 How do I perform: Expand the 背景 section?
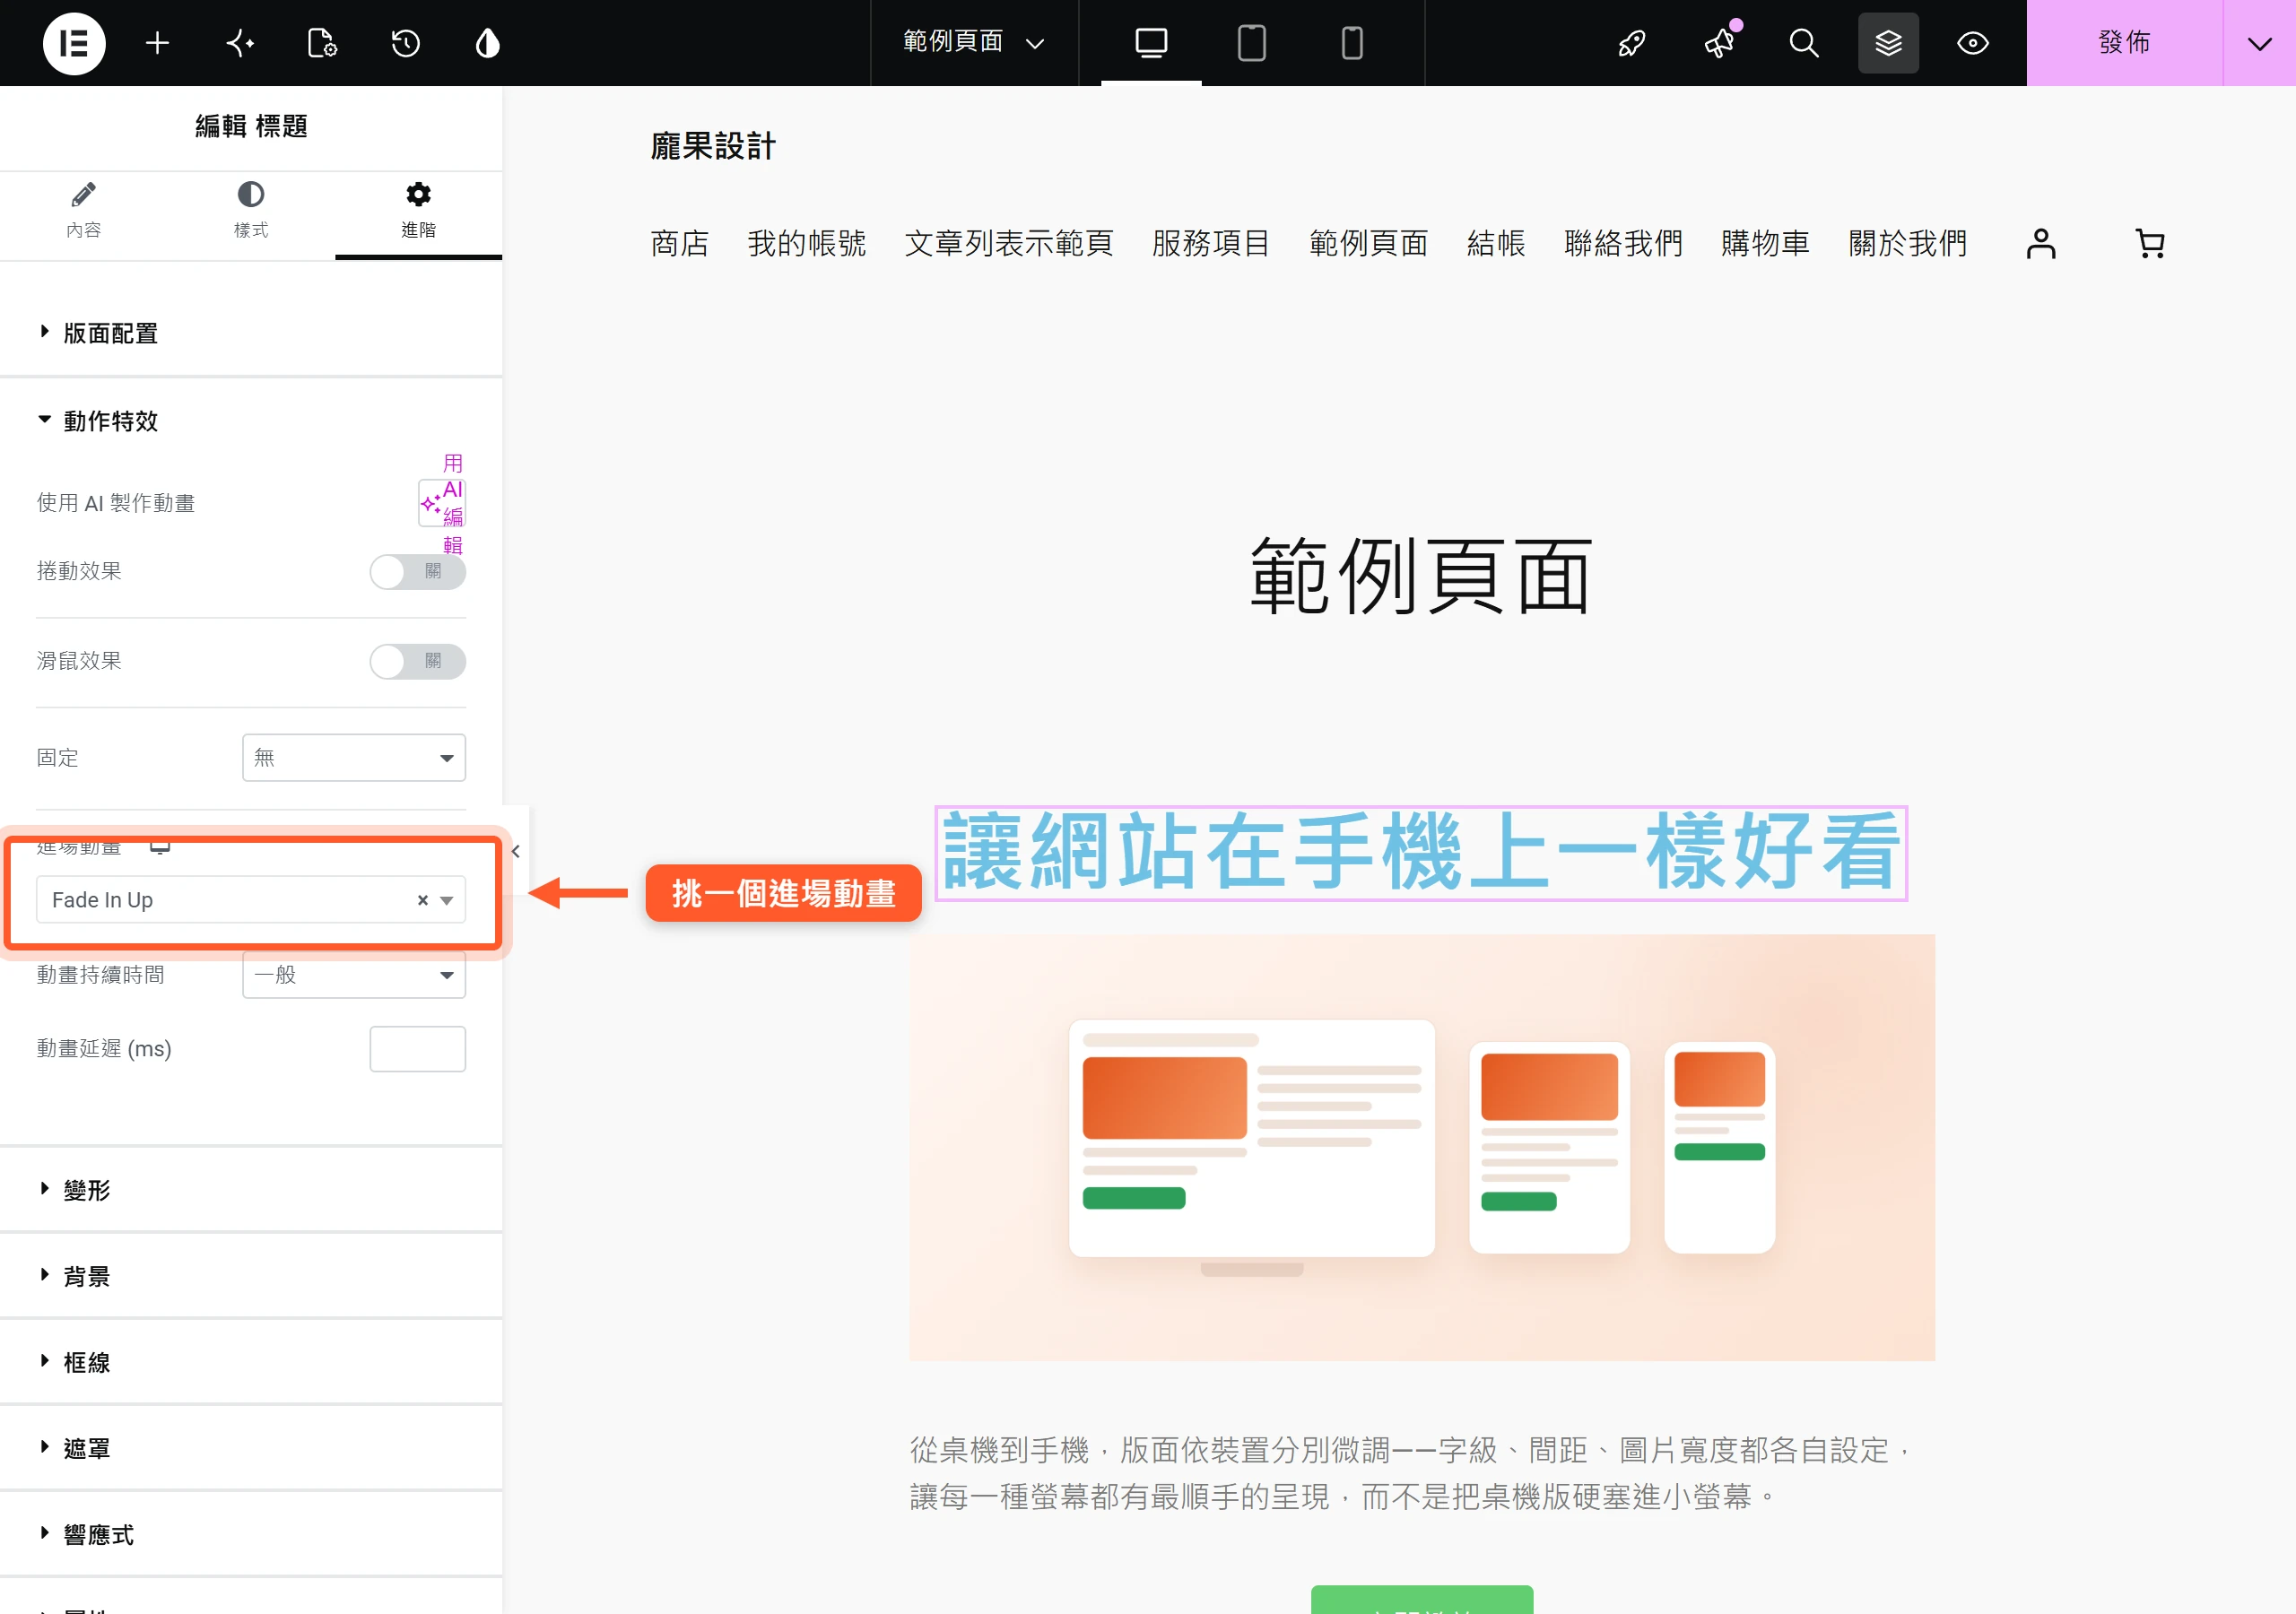tap(251, 1276)
